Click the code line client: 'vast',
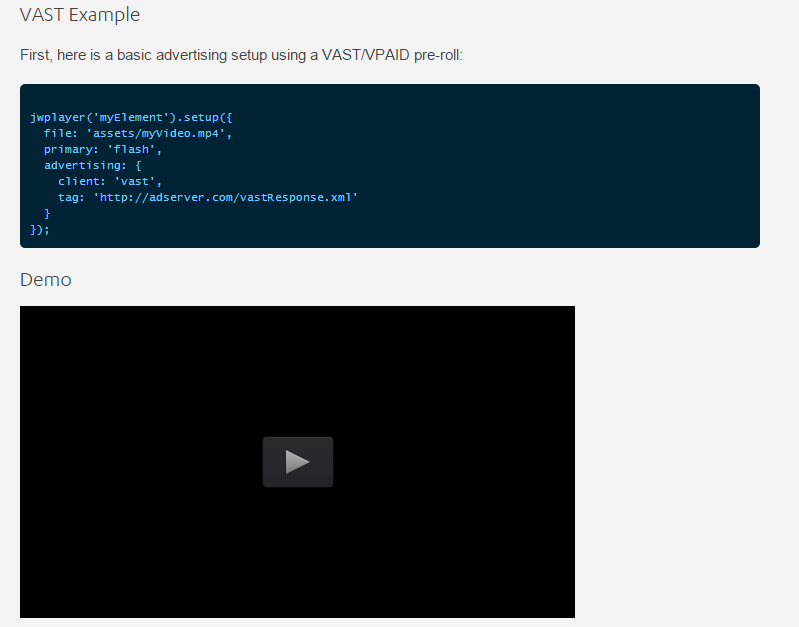This screenshot has height=627, width=799. pos(110,181)
